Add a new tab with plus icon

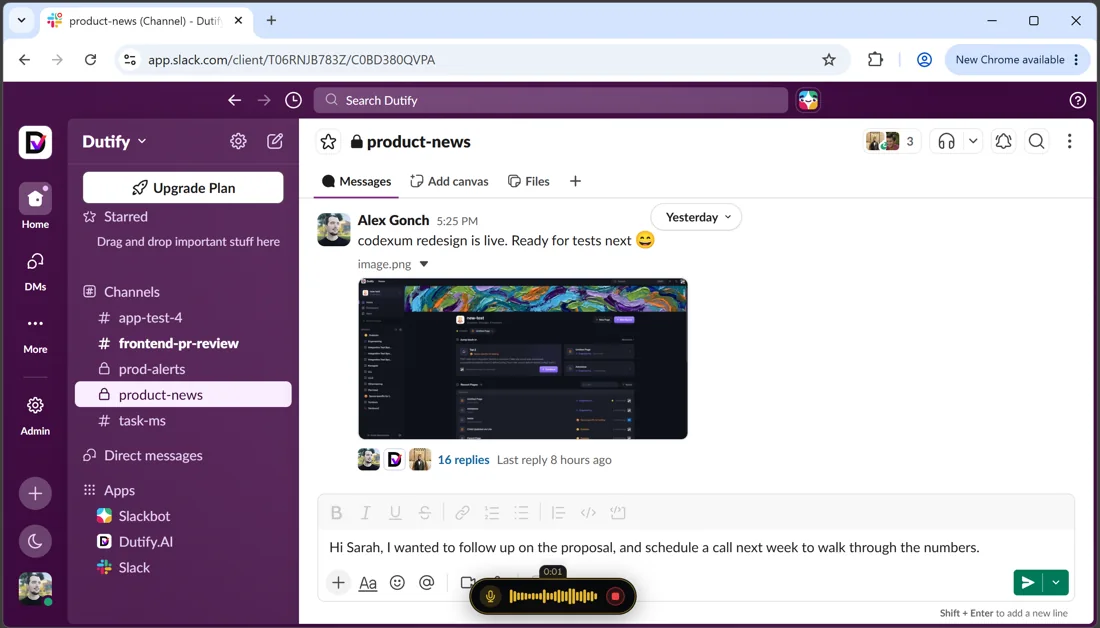[x=575, y=181]
